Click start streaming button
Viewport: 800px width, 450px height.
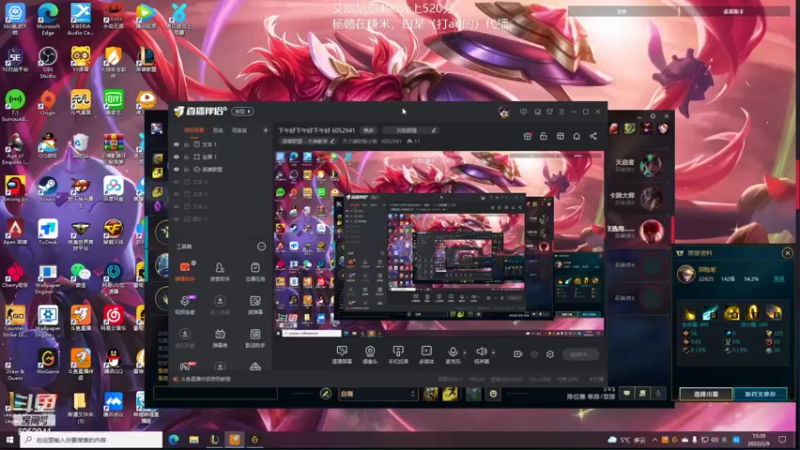pyautogui.click(x=580, y=354)
